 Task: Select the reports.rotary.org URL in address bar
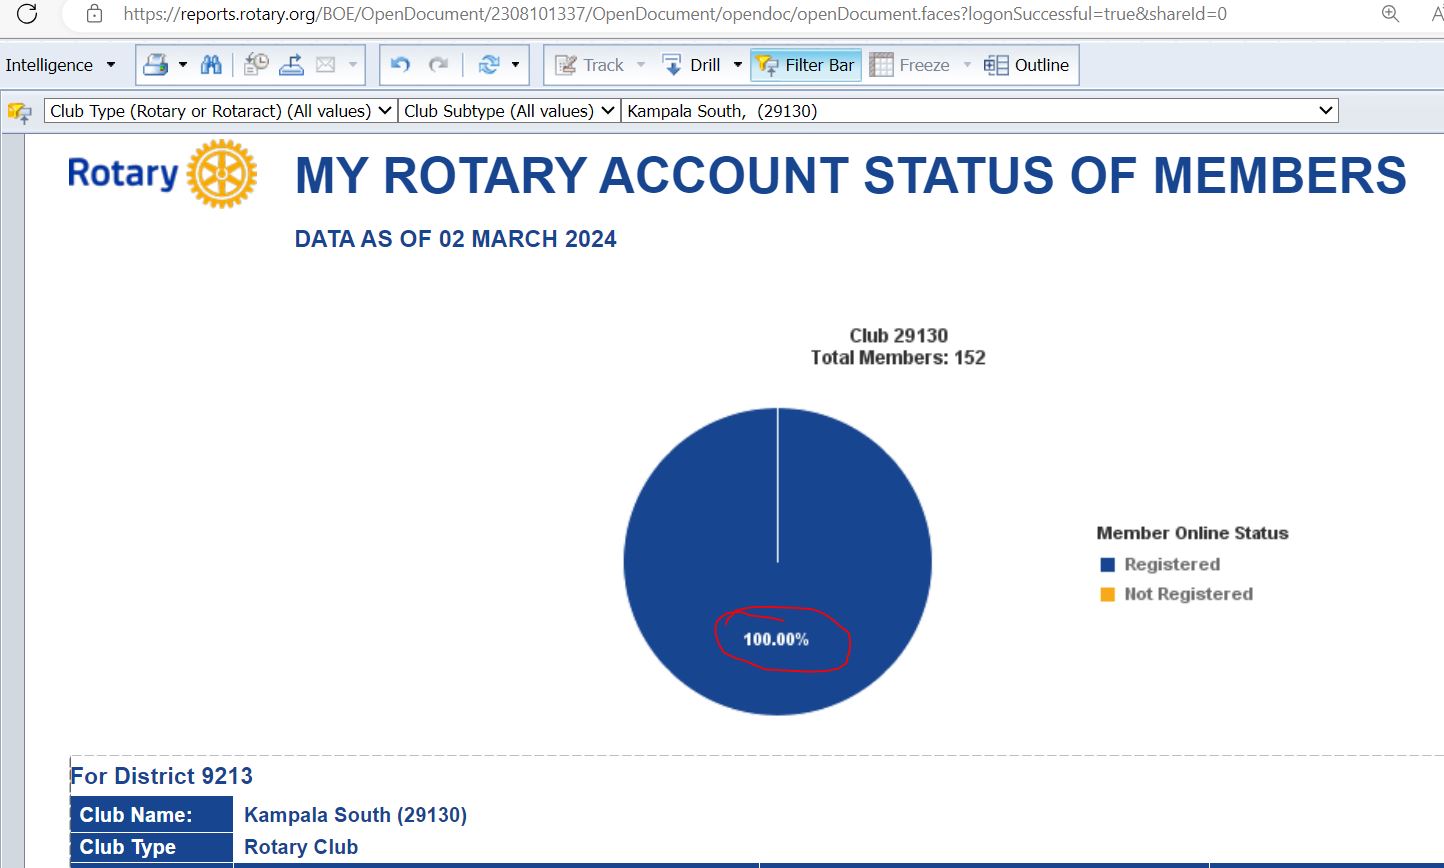675,14
